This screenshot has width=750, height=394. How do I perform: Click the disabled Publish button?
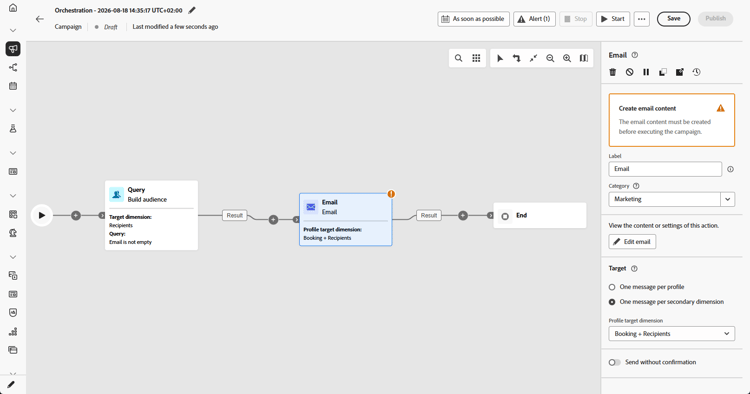click(716, 19)
